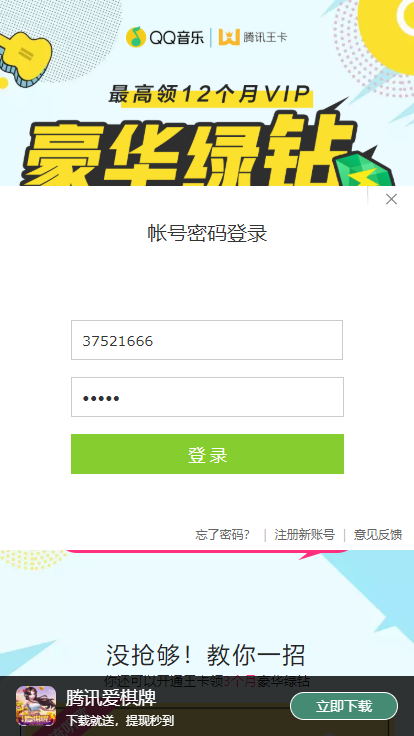Open the 意见反馈 link
The width and height of the screenshot is (414, 736).
pyautogui.click(x=378, y=535)
